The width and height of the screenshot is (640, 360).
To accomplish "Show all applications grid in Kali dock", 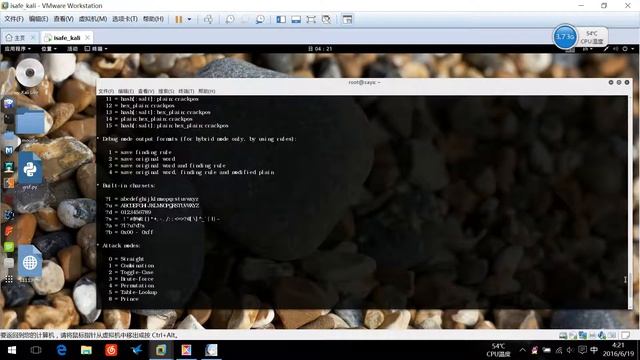I will coord(9,279).
